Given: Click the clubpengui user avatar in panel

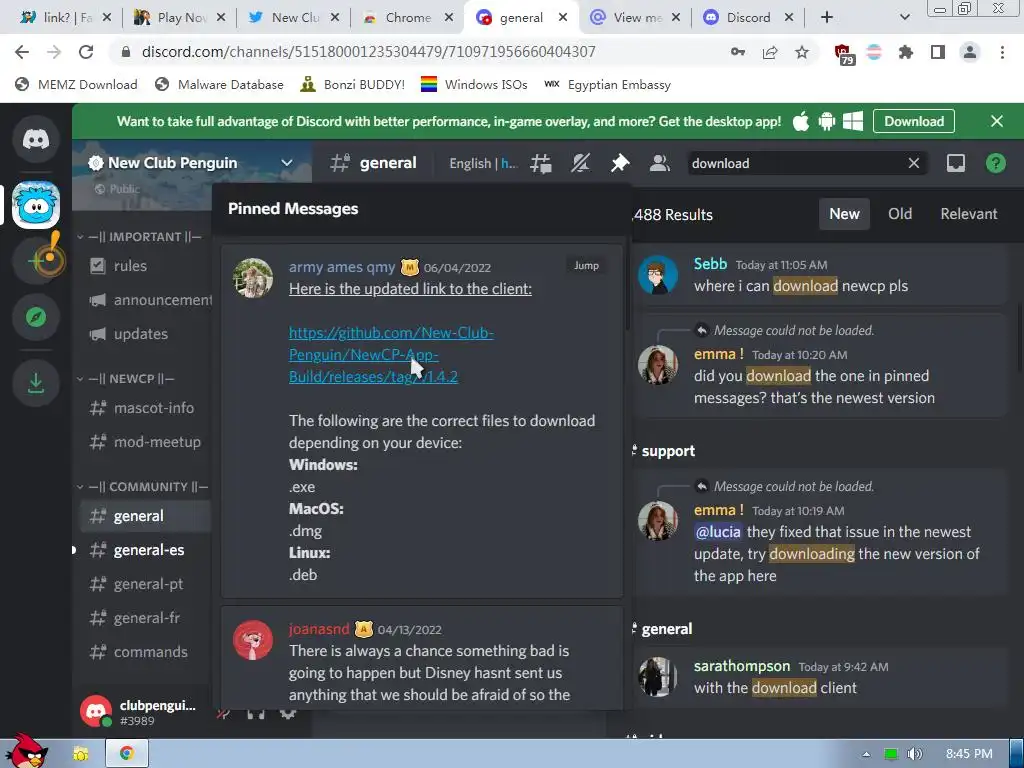Looking at the screenshot, I should (x=96, y=712).
